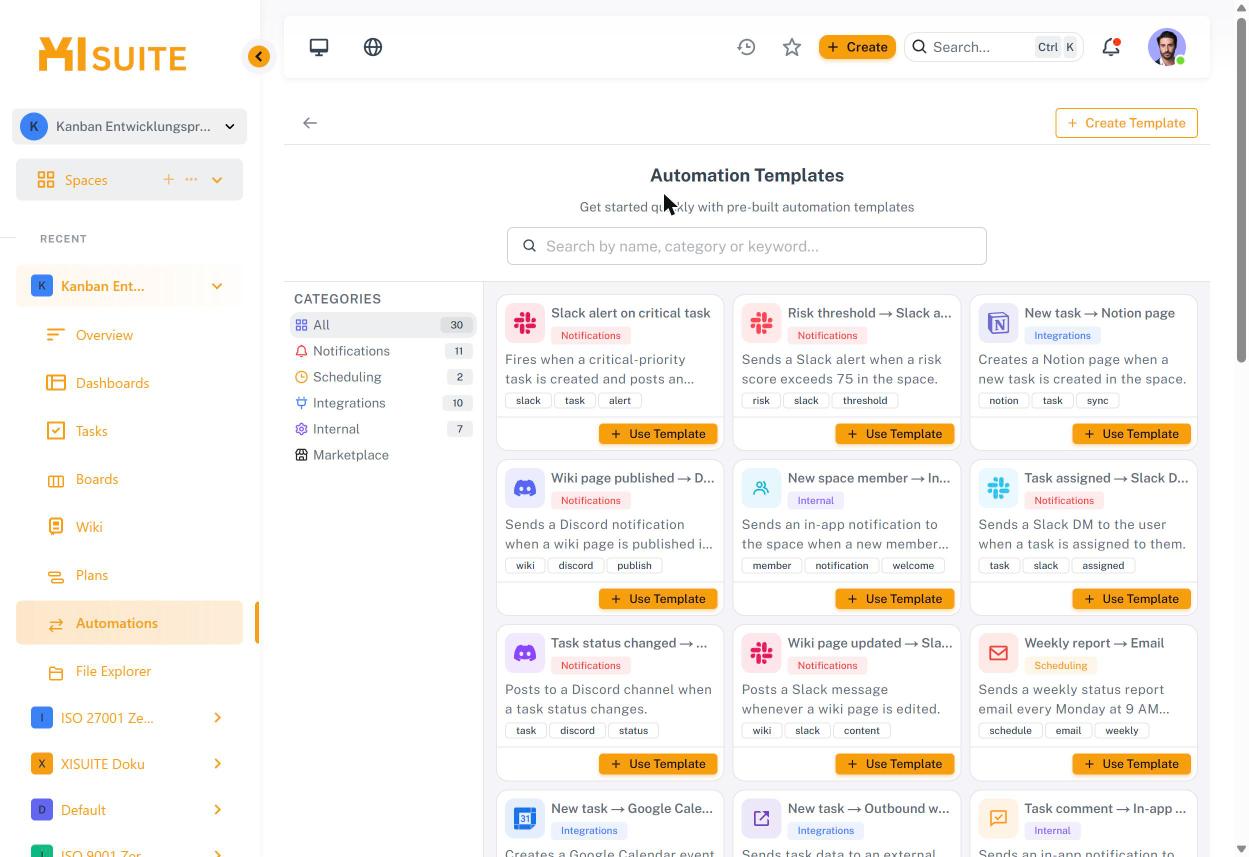This screenshot has width=1249, height=857.
Task: Open the recent history clock icon
Action: (x=746, y=47)
